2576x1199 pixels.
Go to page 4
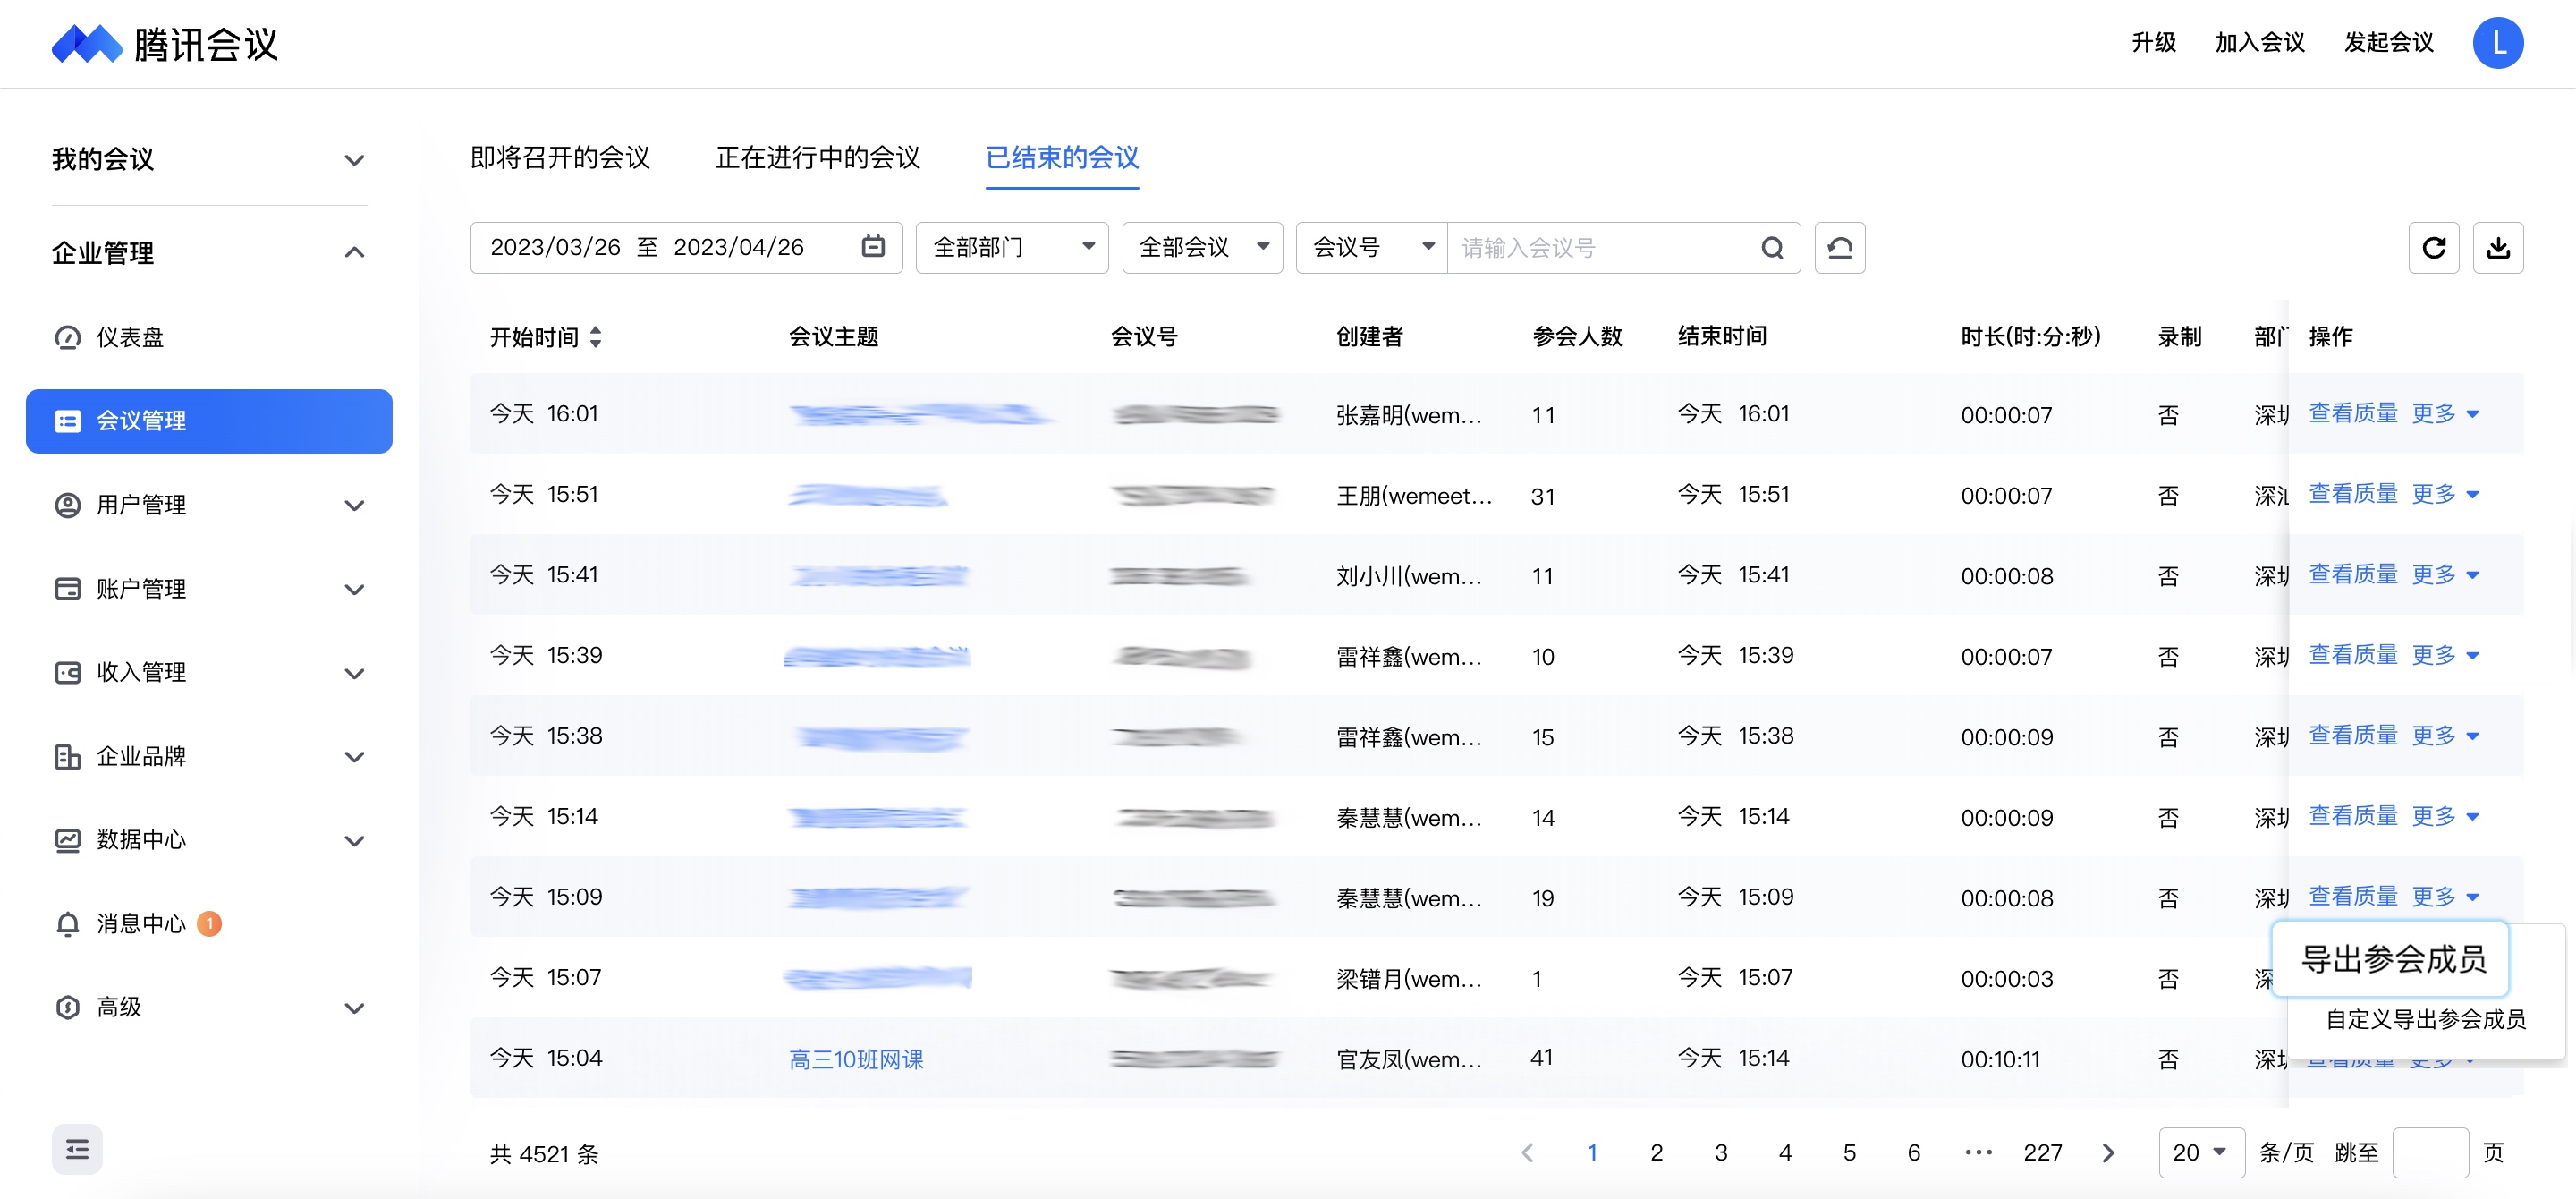tap(1785, 1153)
